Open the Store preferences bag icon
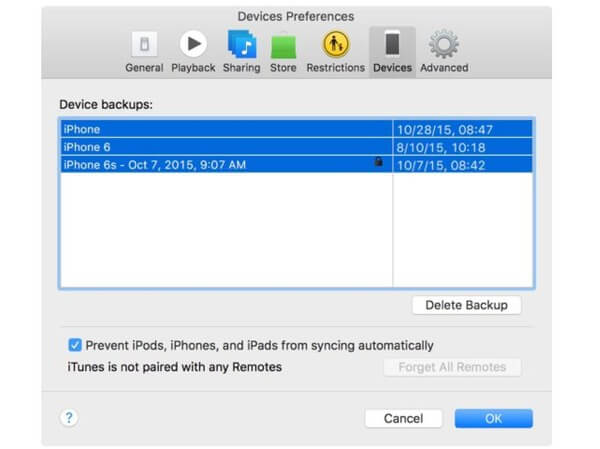Image resolution: width=600 pixels, height=449 pixels. click(283, 45)
